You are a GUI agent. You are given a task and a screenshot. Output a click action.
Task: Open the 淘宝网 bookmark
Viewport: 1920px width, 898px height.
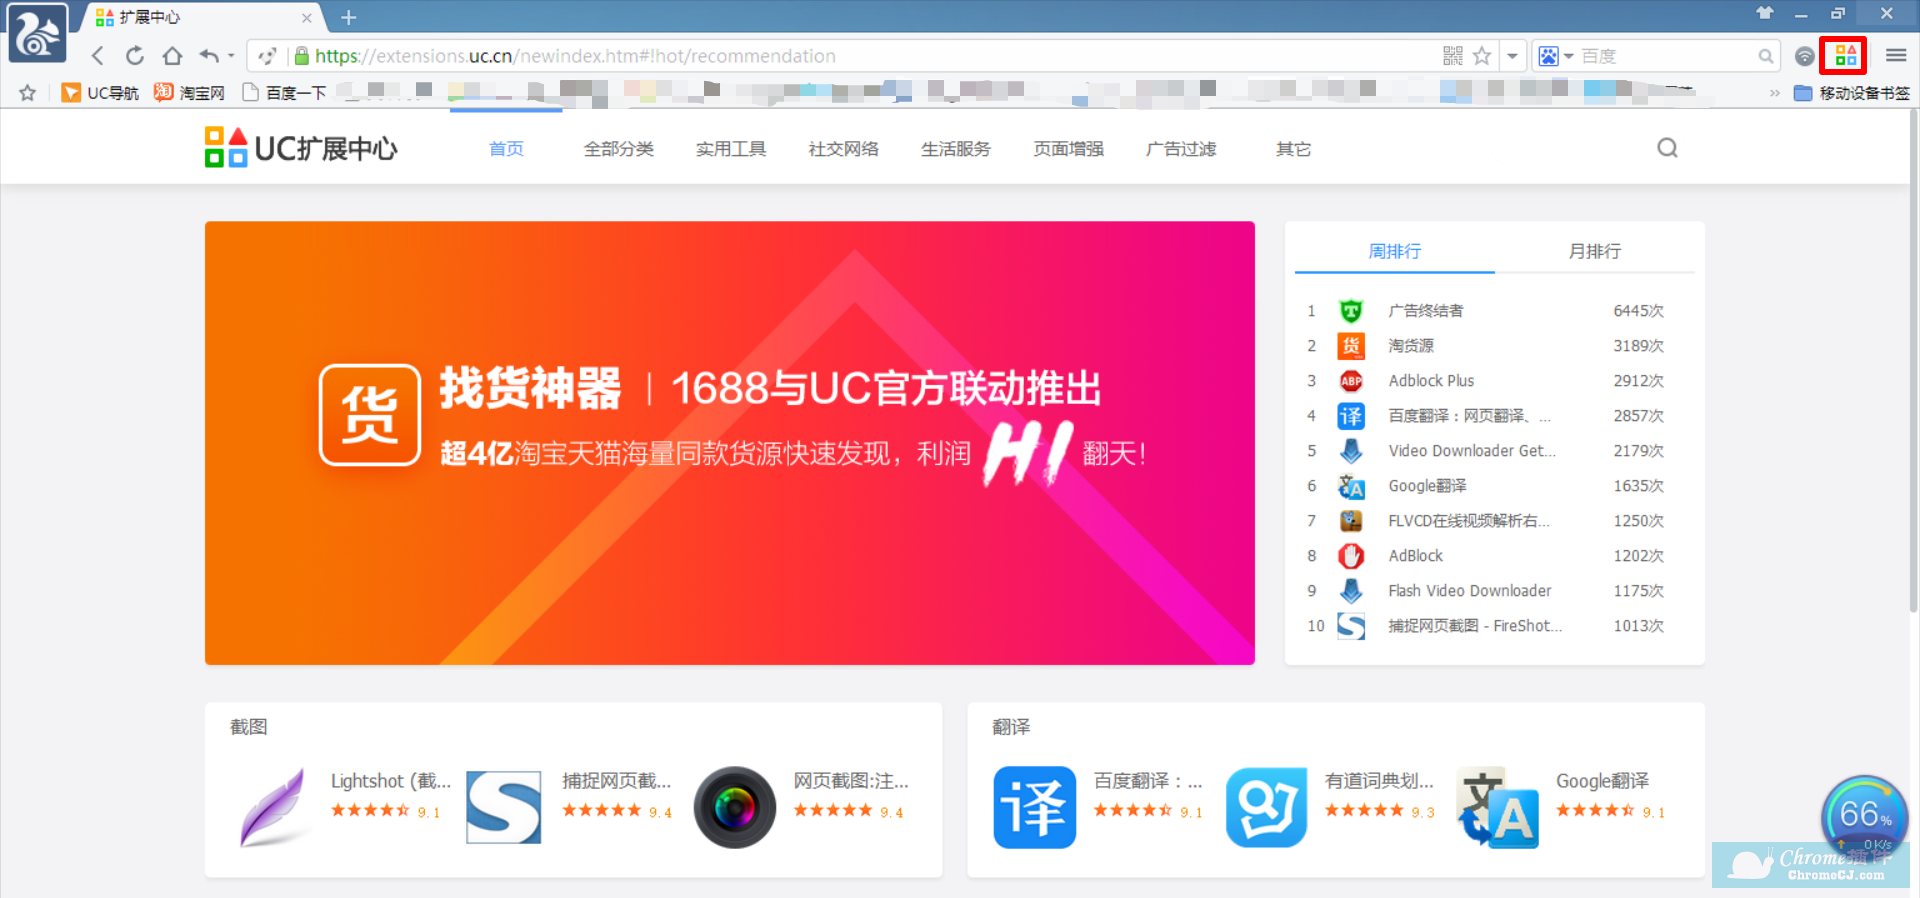pos(189,93)
